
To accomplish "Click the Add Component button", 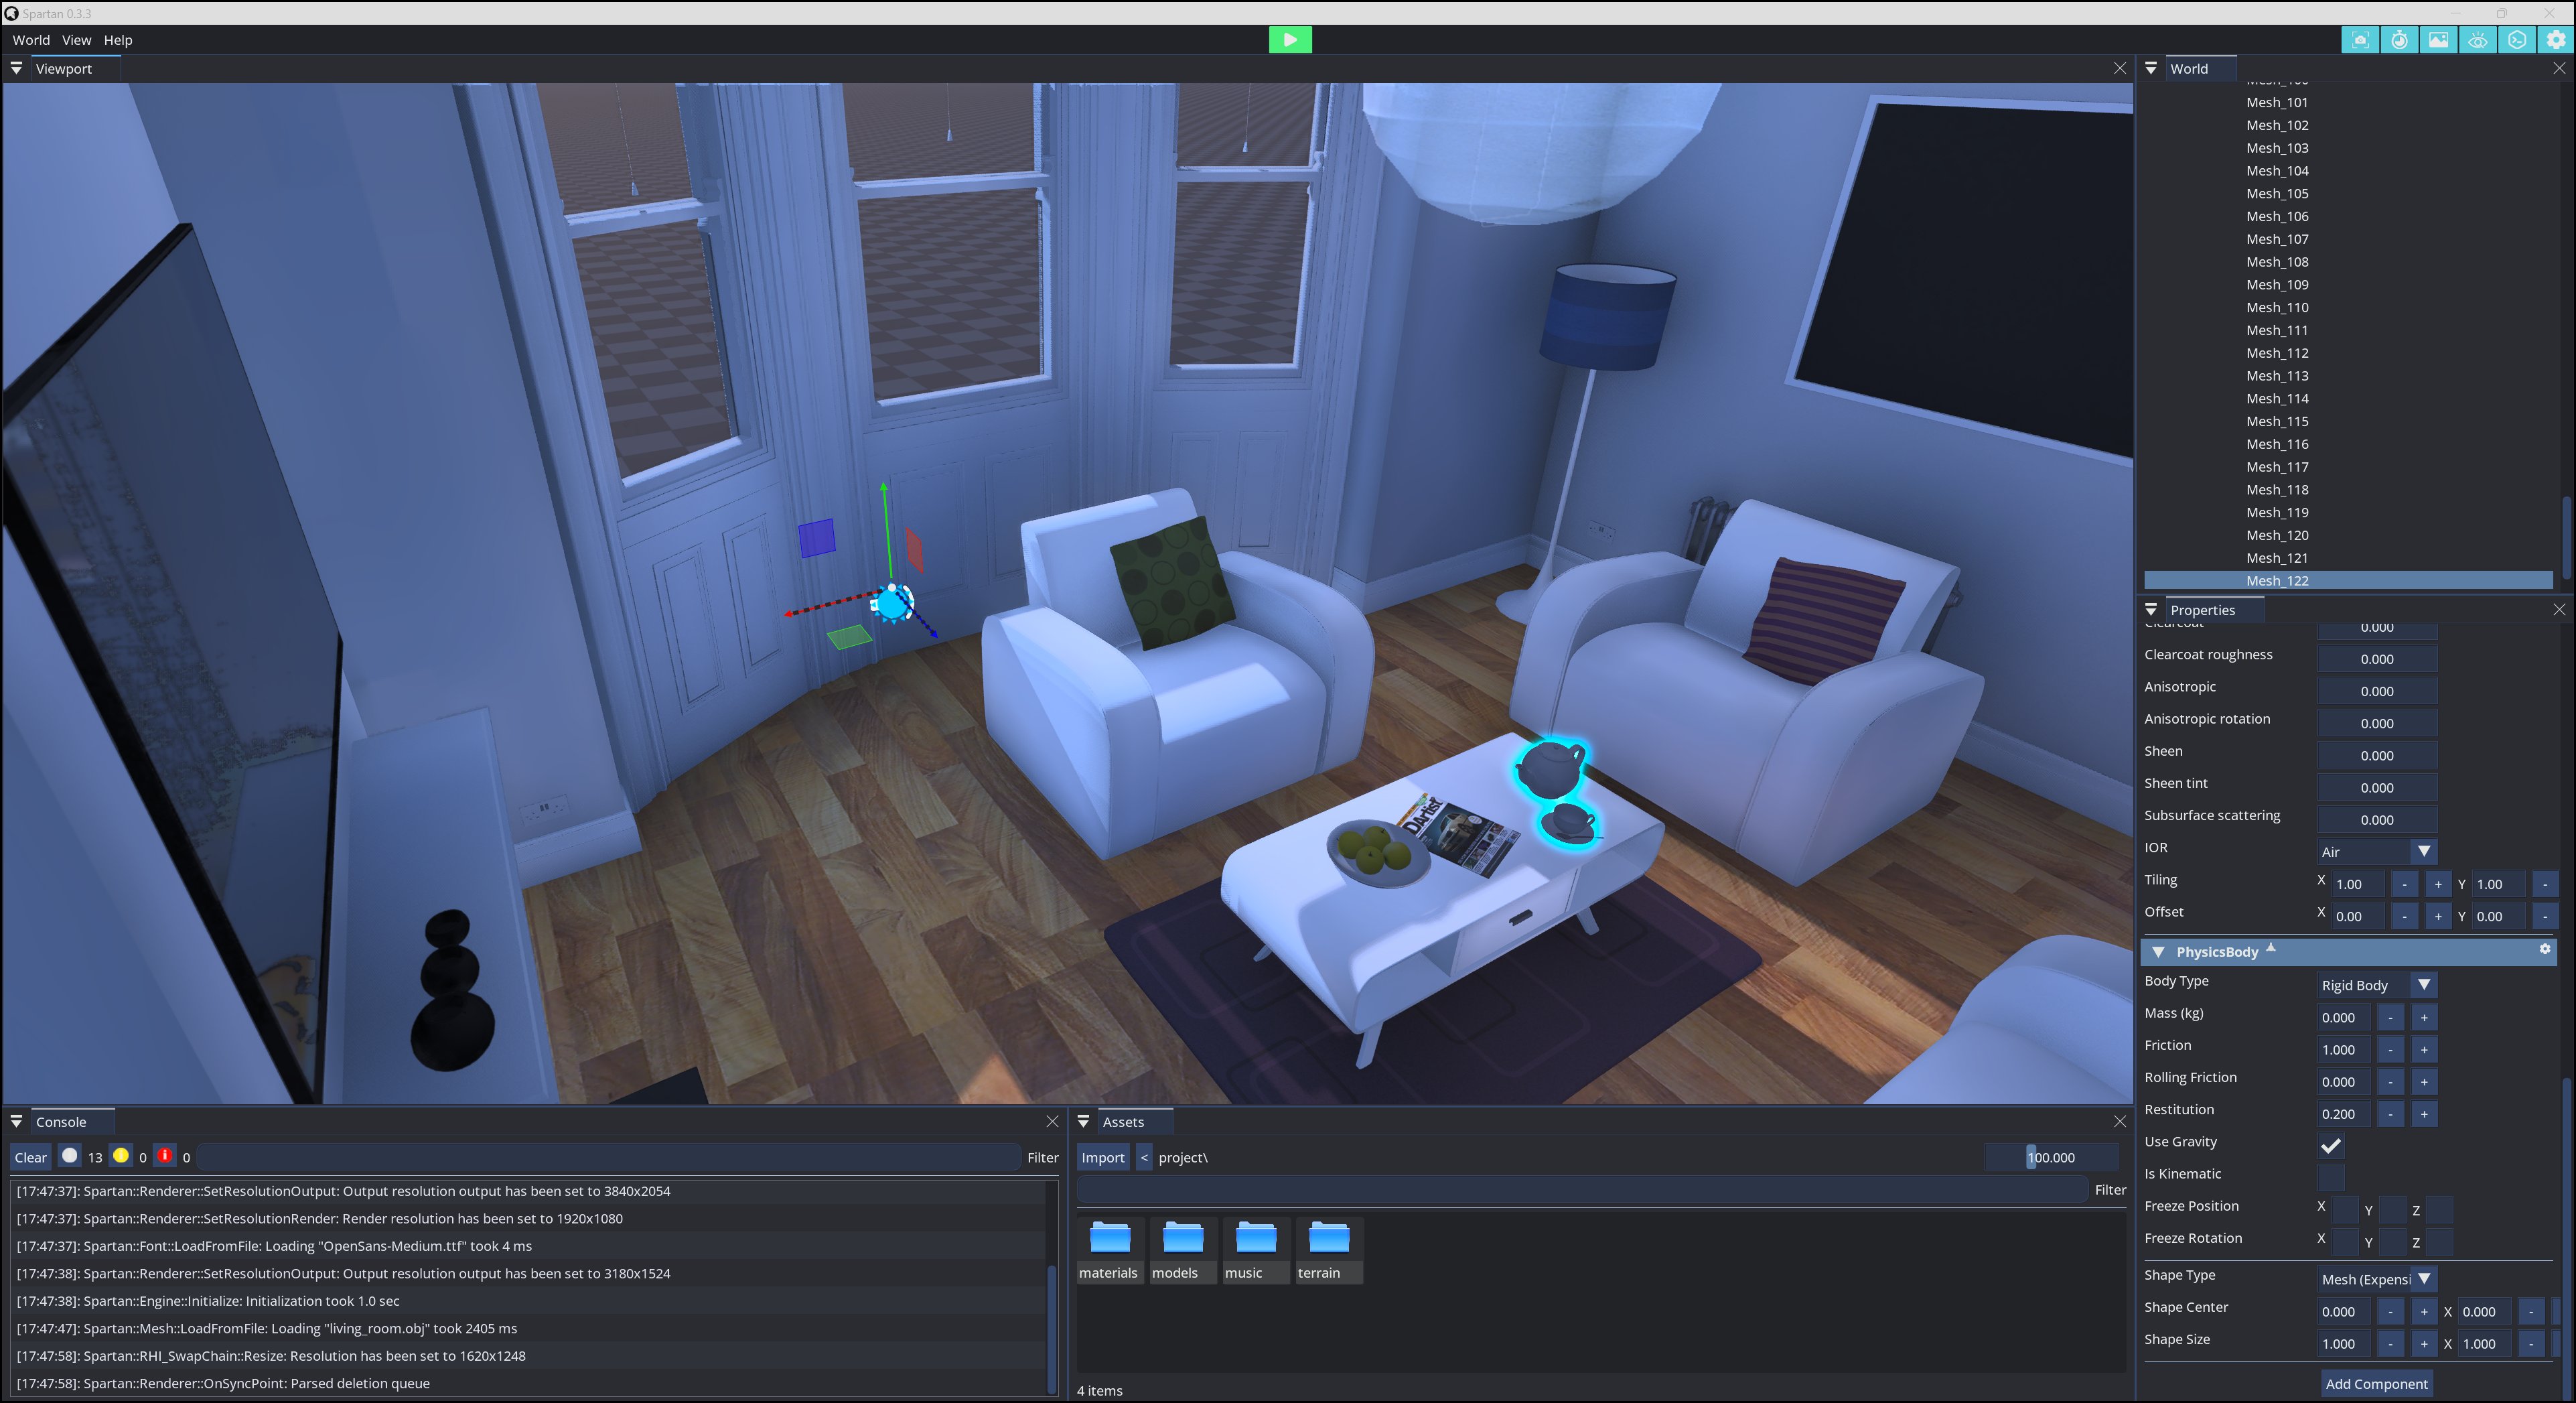I will [x=2376, y=1384].
